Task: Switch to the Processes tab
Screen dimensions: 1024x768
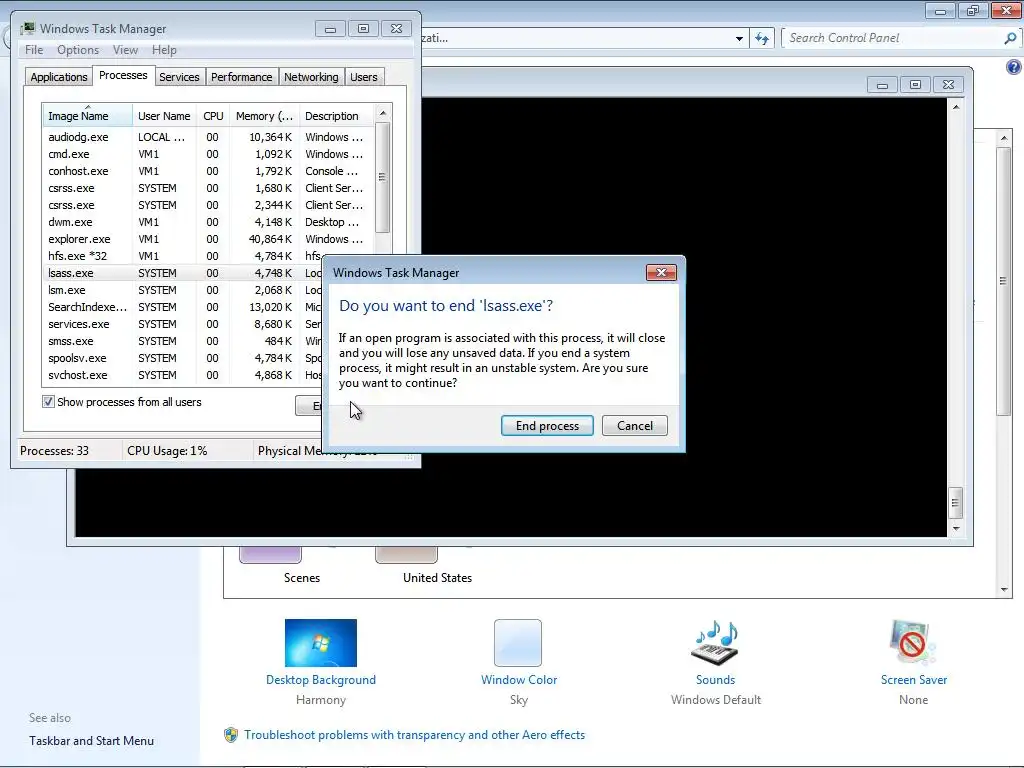Action: point(123,75)
